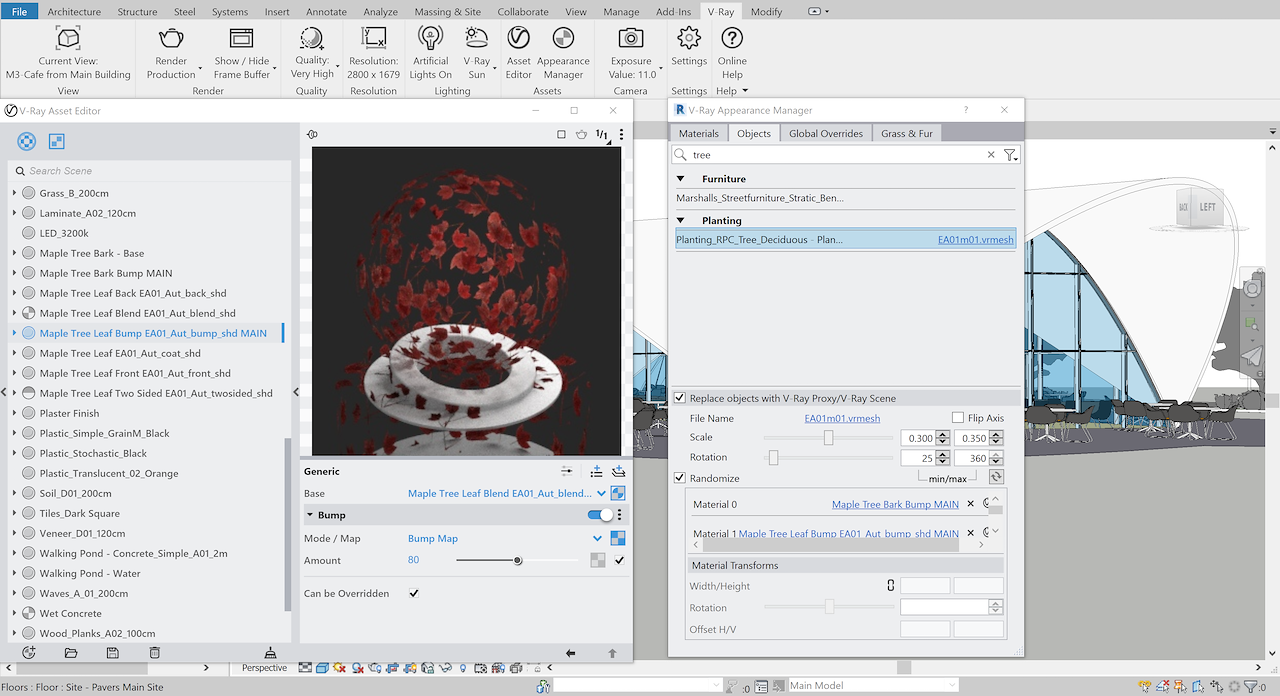
Task: Uncheck Replace objects with V-Ray Proxy checkbox
Action: tap(680, 398)
